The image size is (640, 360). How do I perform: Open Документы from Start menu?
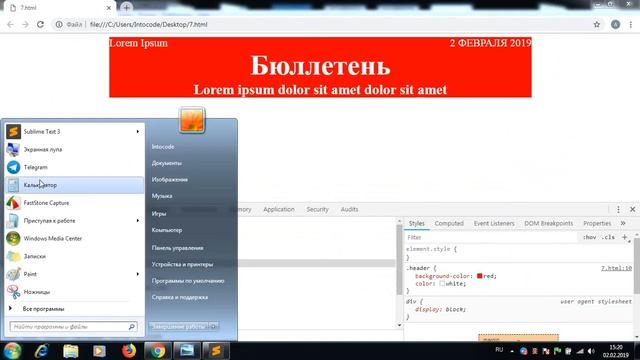tap(167, 163)
